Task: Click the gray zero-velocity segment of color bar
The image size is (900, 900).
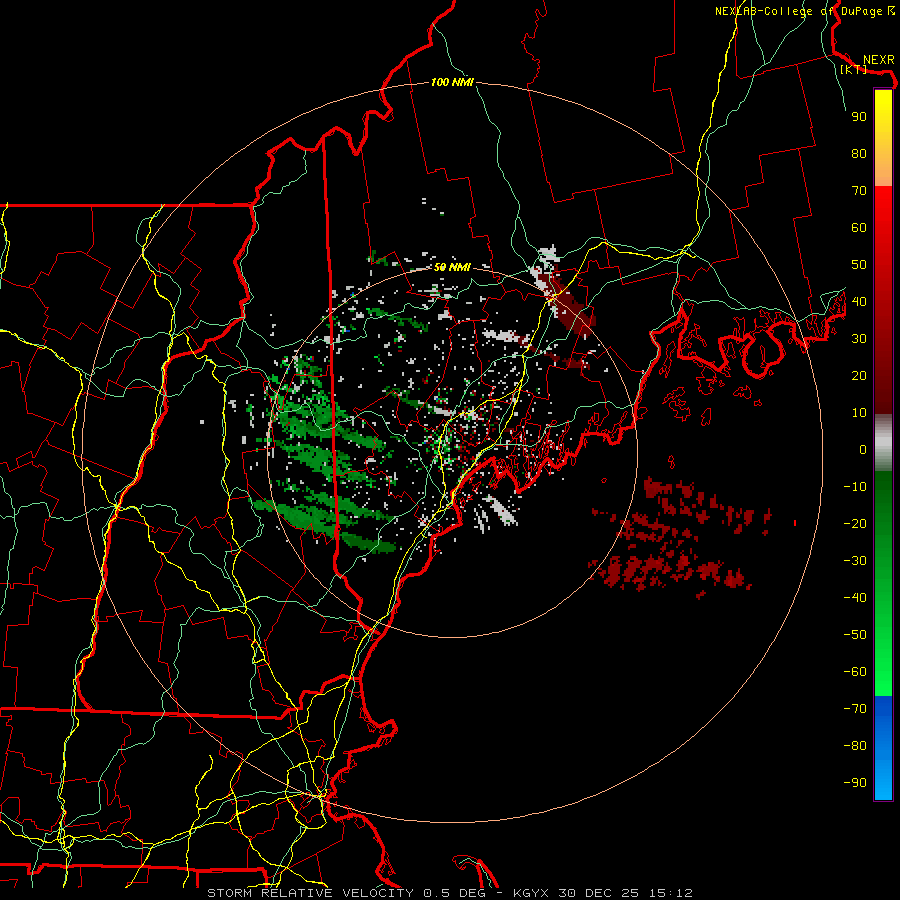Action: click(x=883, y=443)
